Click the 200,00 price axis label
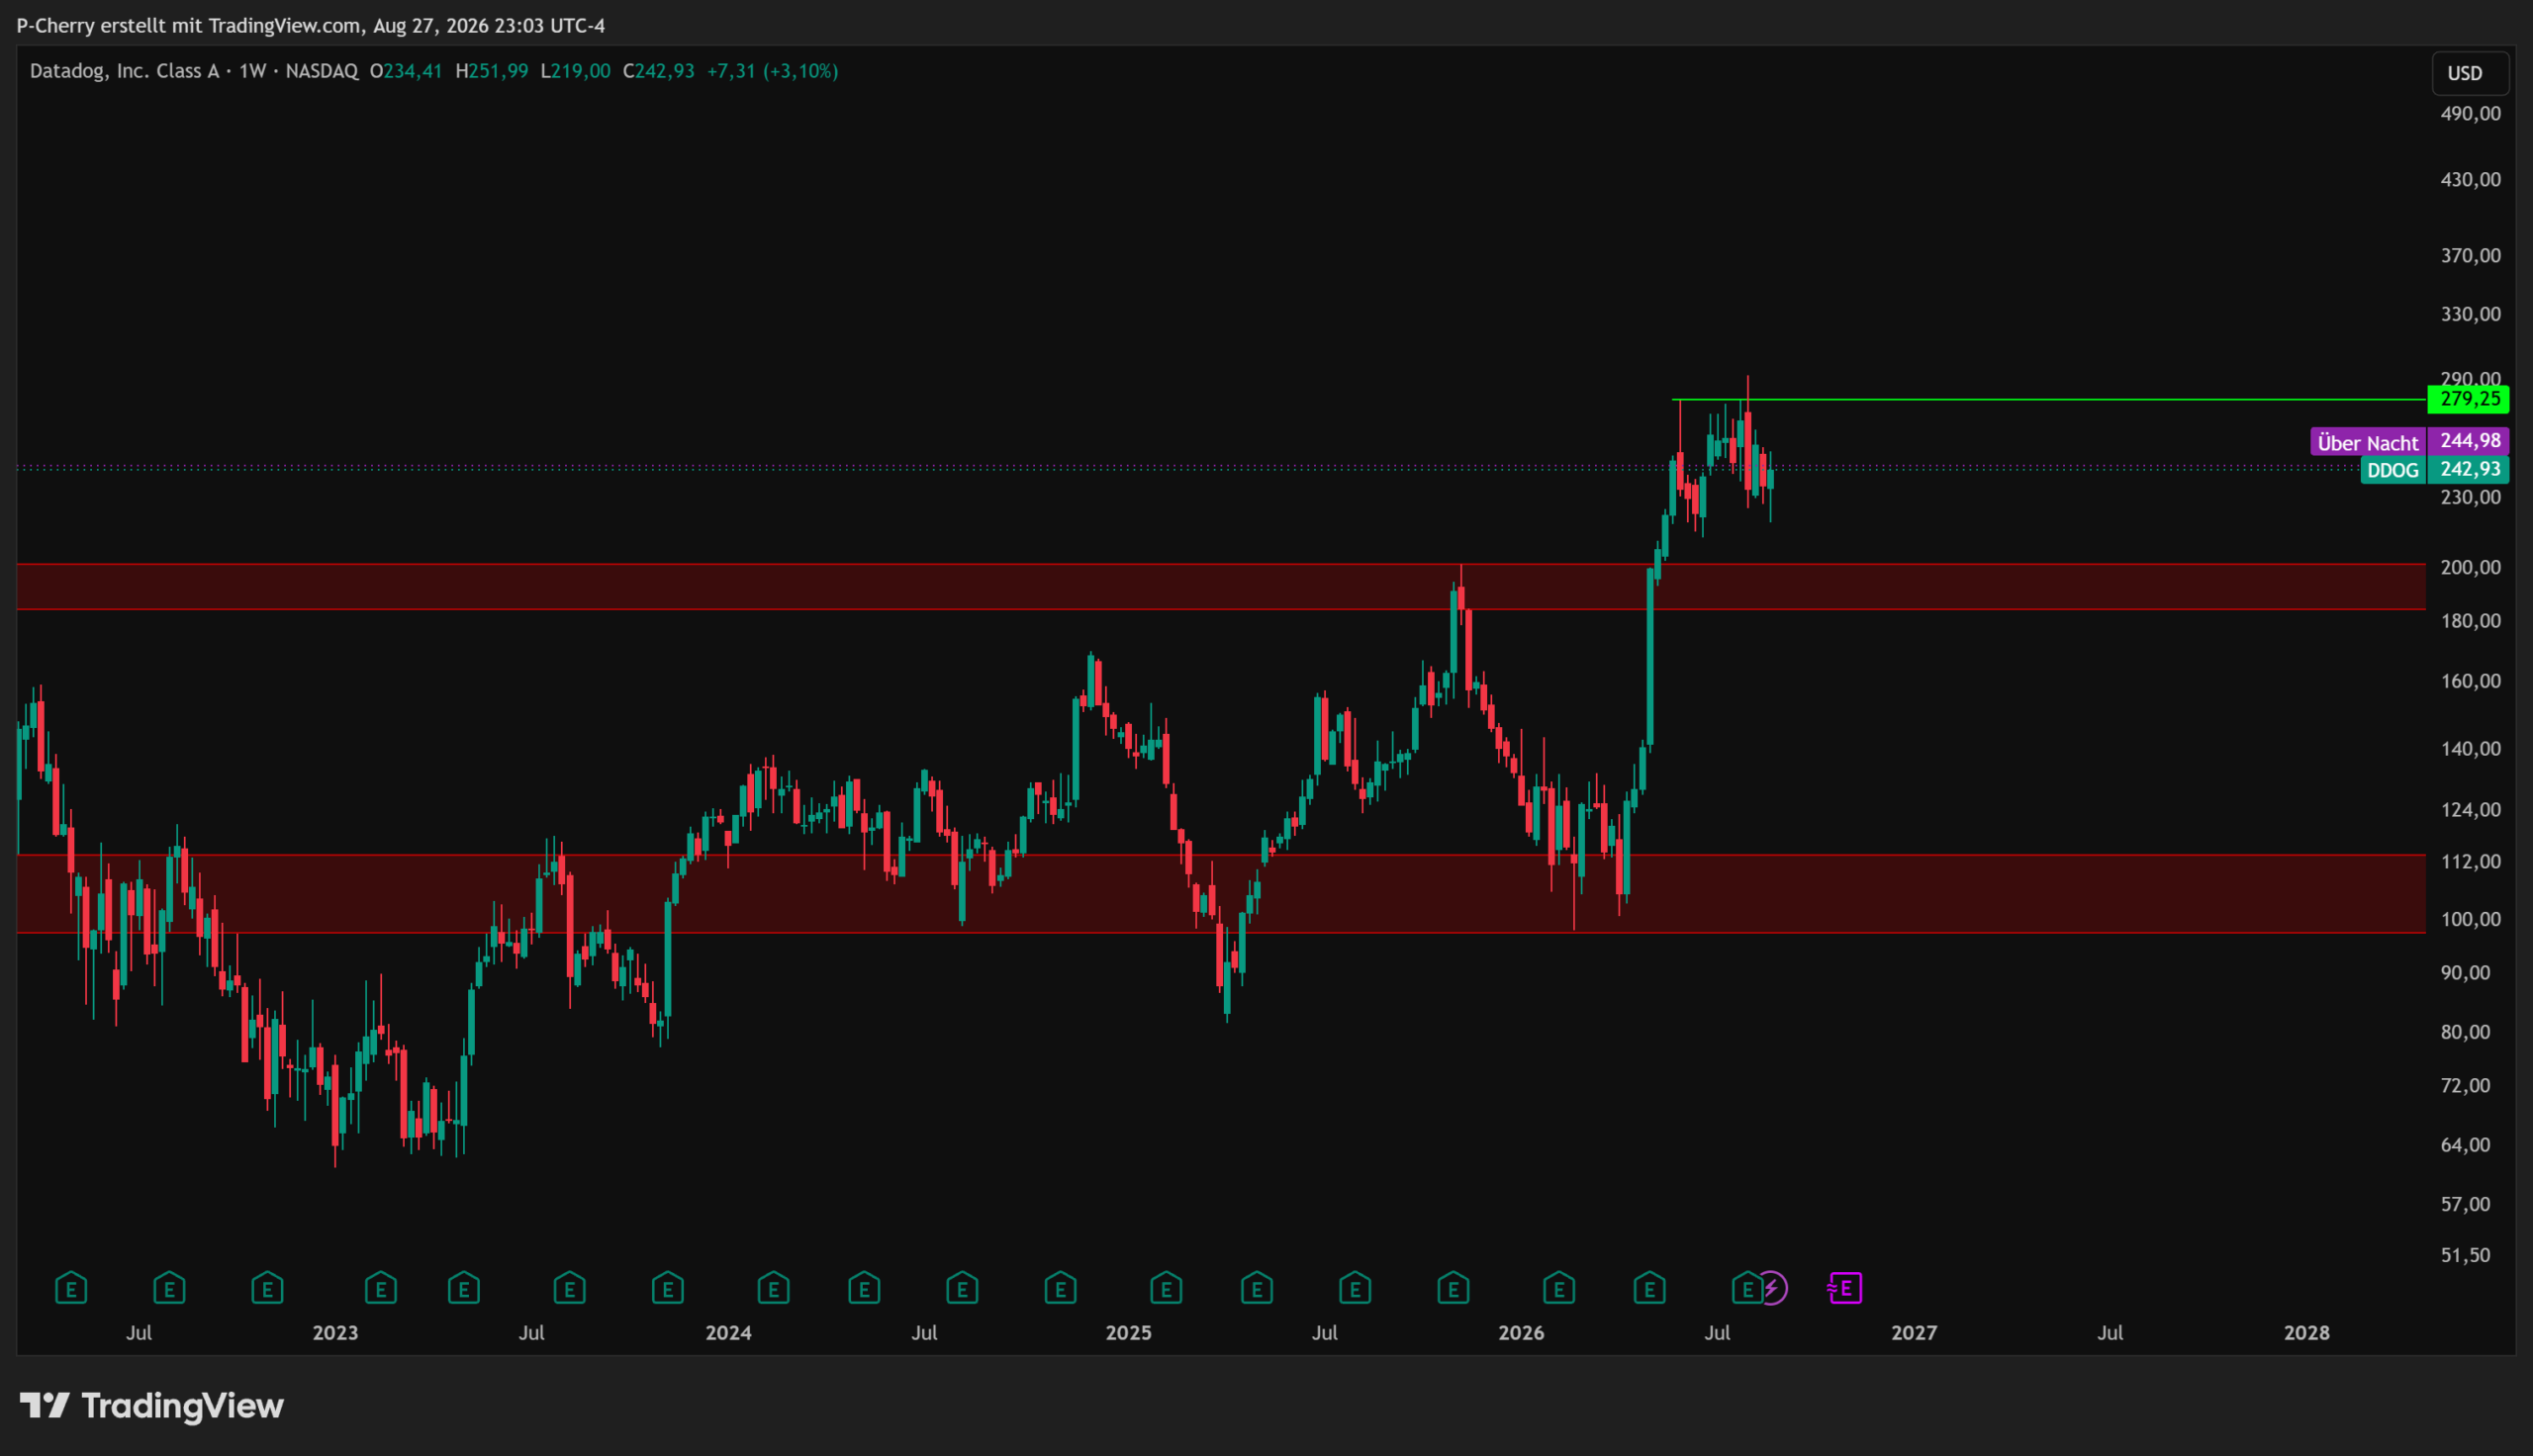 click(2470, 567)
